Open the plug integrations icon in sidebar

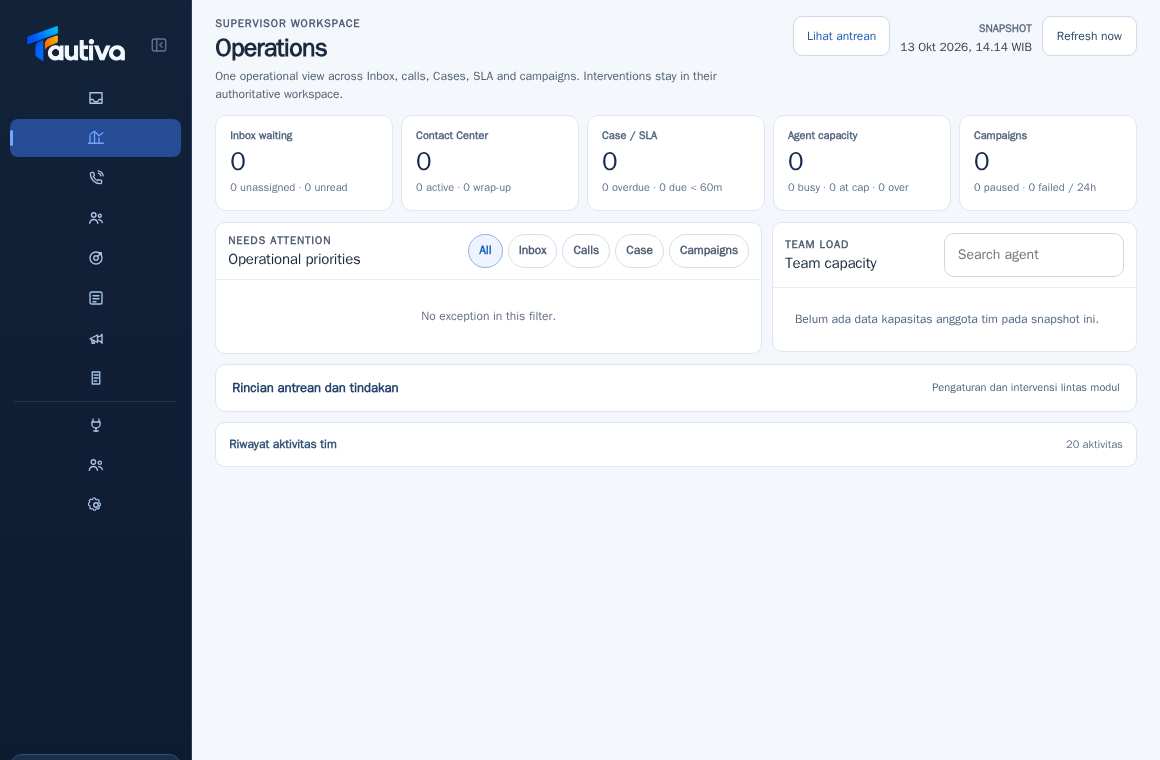(95, 425)
